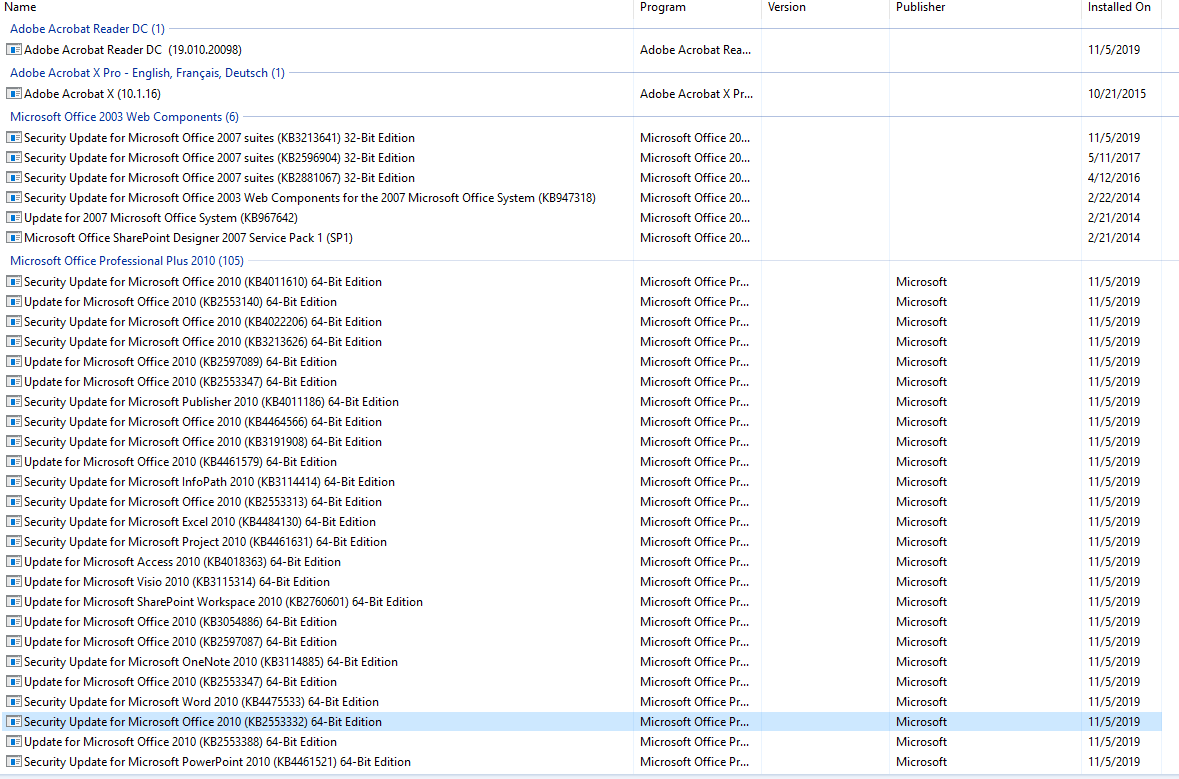Click the update icon for KB4464566 row

point(14,422)
